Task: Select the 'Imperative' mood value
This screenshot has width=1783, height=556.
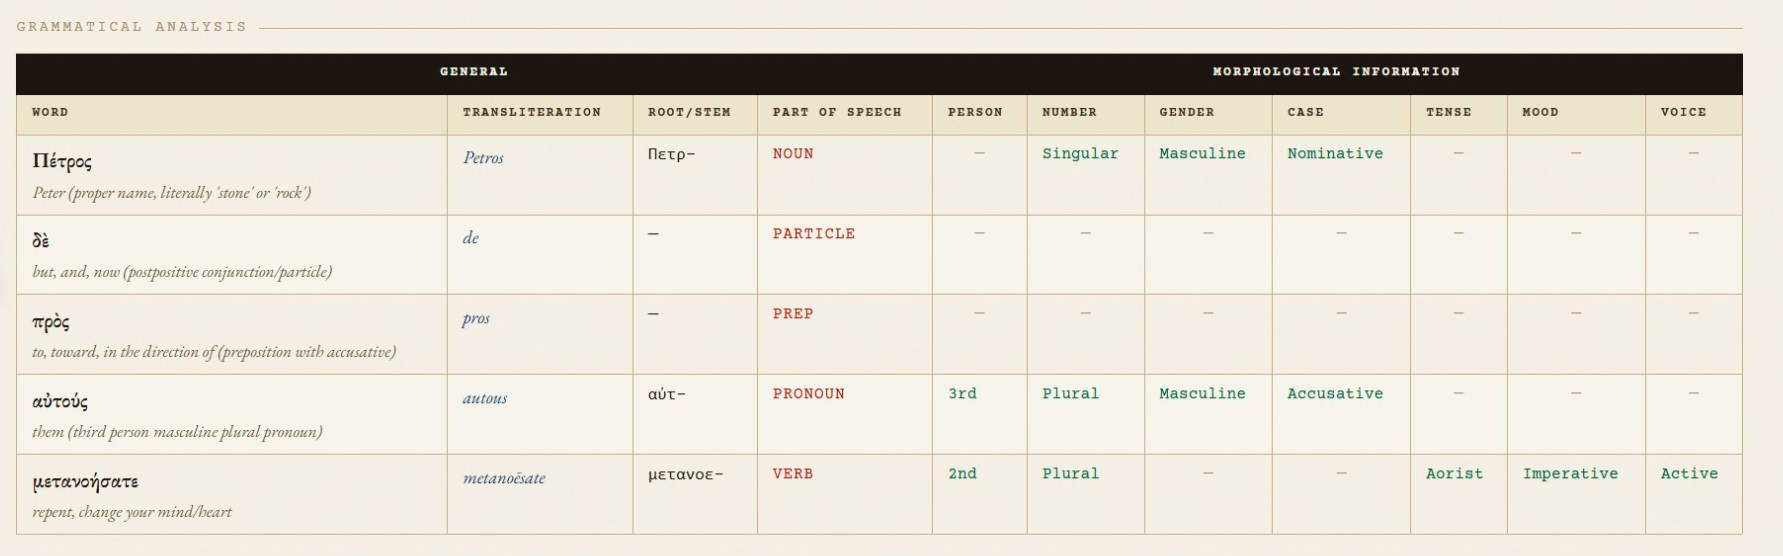Action: [x=1570, y=474]
